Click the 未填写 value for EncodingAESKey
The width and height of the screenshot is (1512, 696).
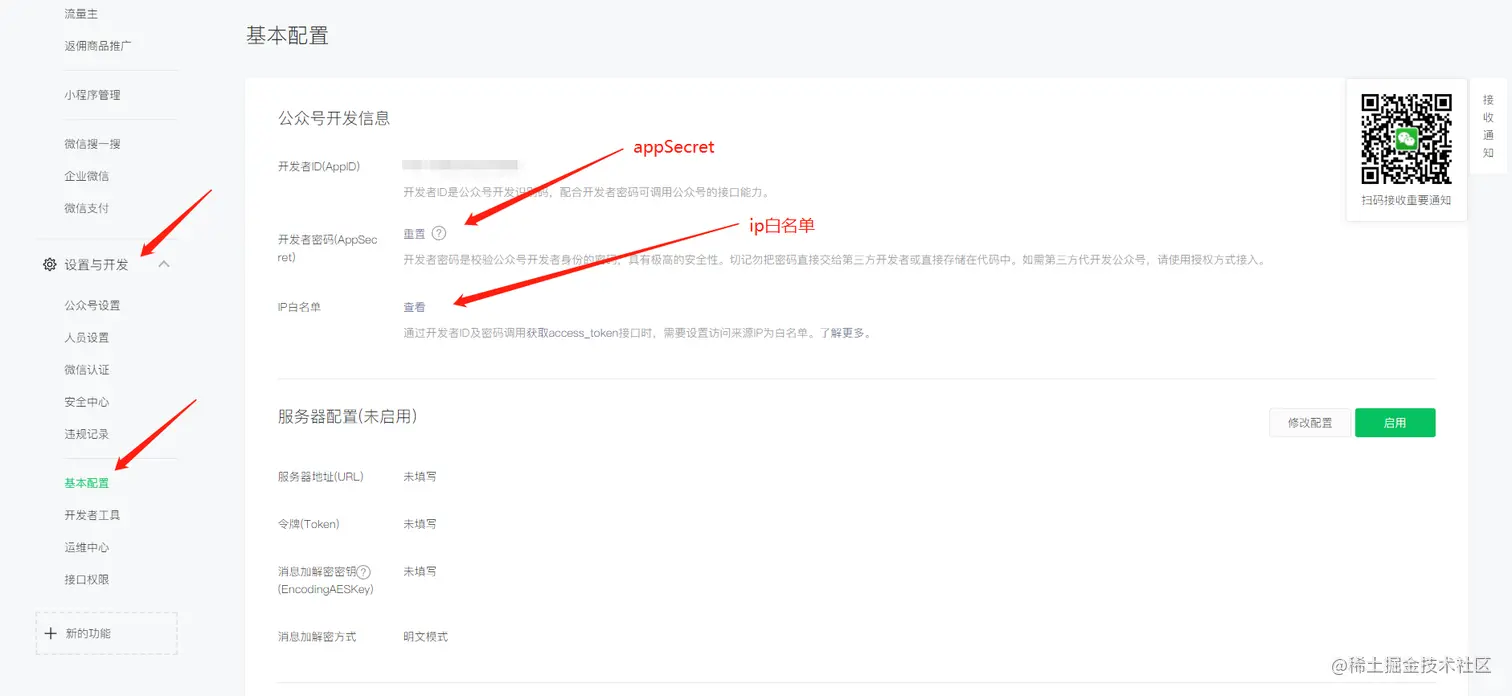point(420,572)
